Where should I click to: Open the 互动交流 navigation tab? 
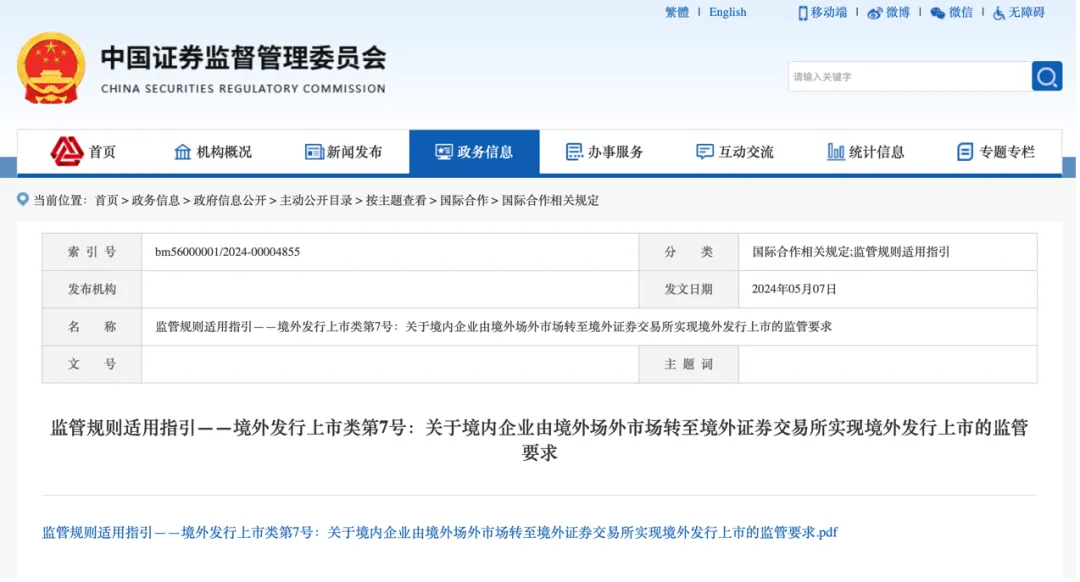[737, 152]
